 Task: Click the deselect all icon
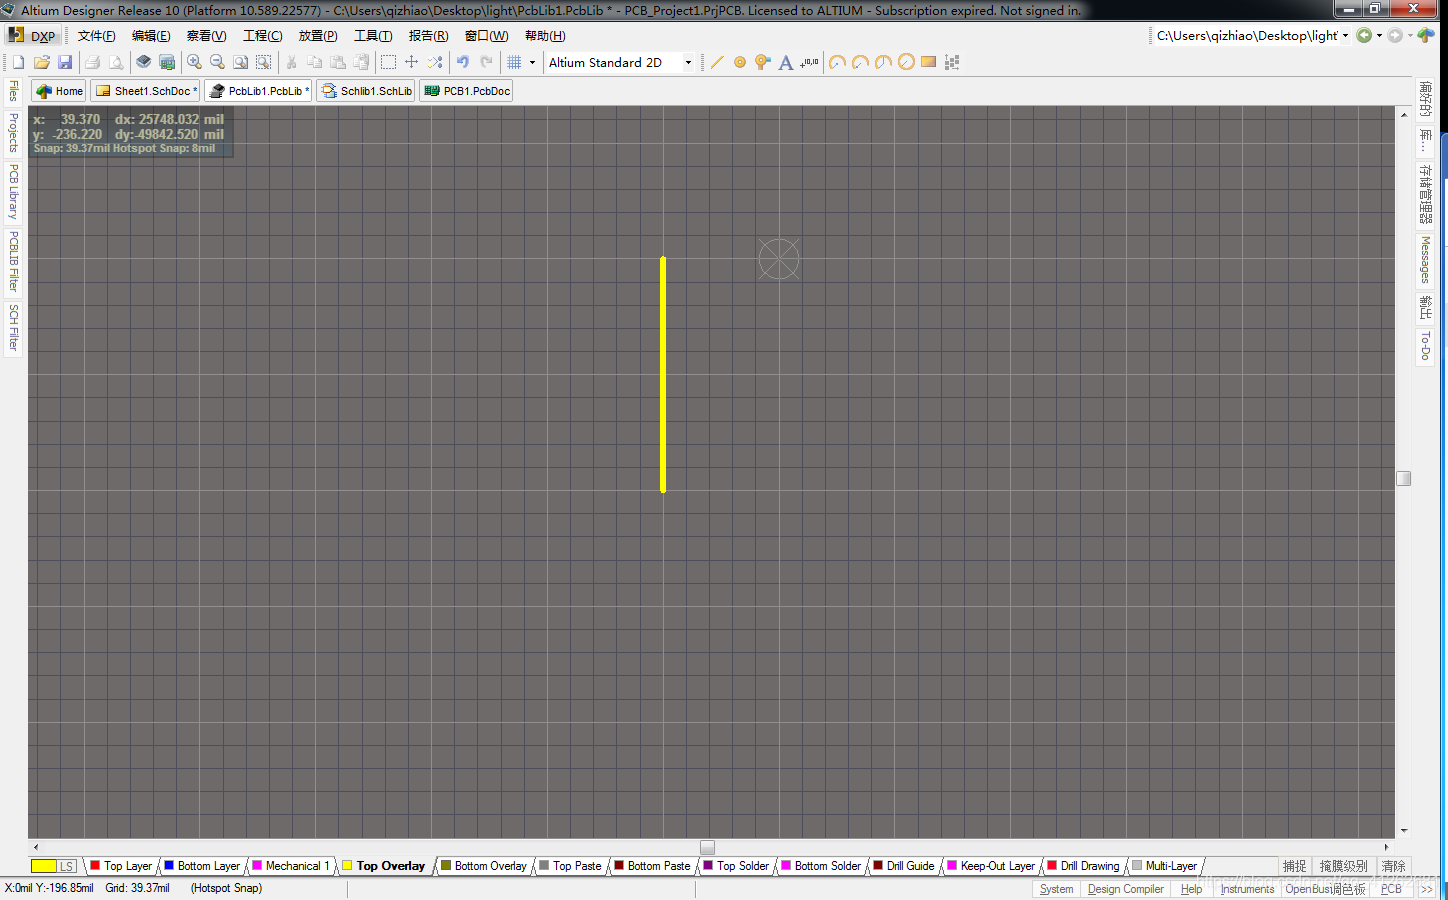pyautogui.click(x=435, y=62)
